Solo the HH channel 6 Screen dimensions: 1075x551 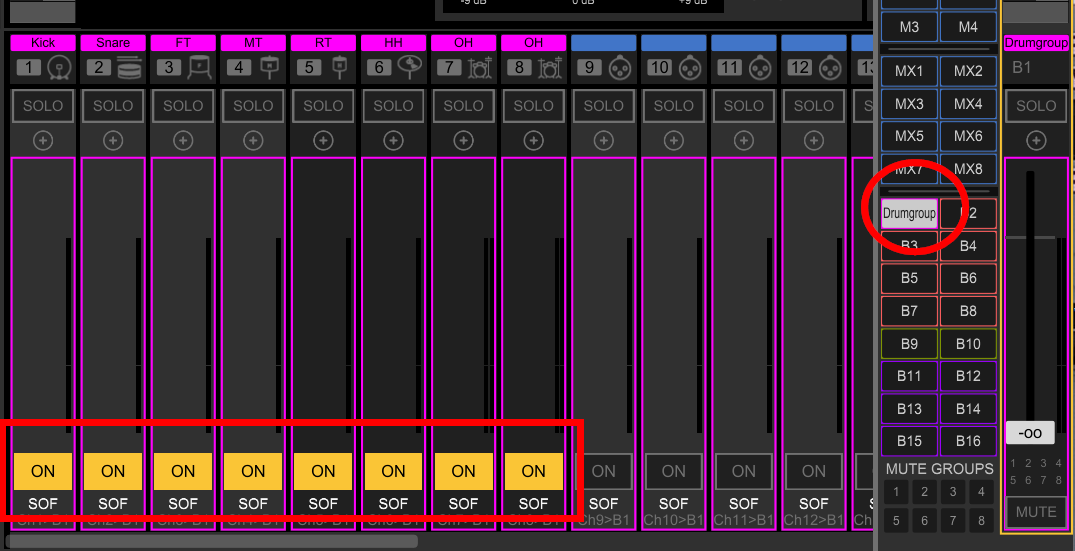393,106
